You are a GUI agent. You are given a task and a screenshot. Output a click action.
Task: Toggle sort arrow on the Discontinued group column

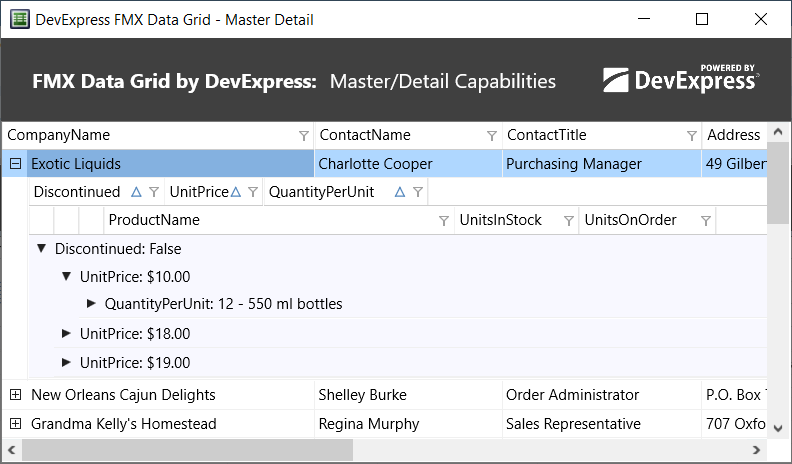136,192
